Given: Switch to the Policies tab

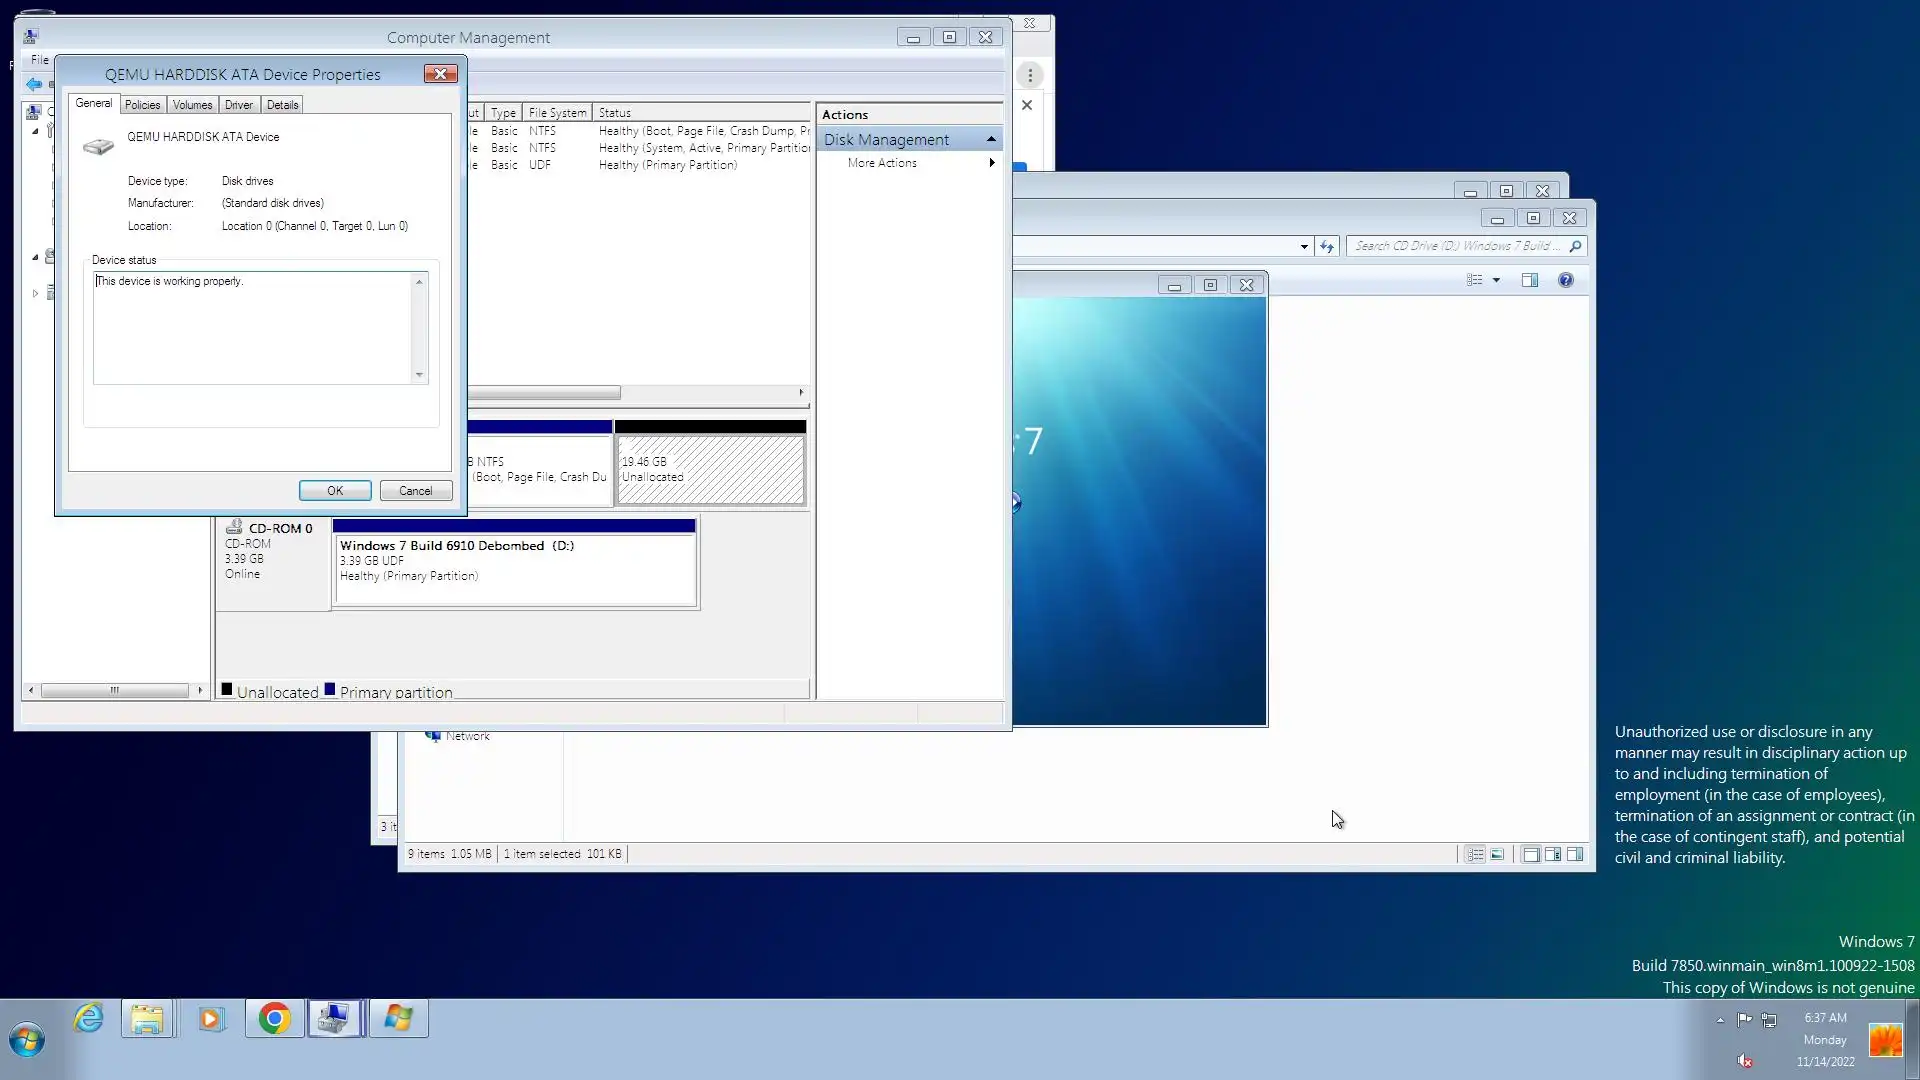Looking at the screenshot, I should tap(142, 105).
